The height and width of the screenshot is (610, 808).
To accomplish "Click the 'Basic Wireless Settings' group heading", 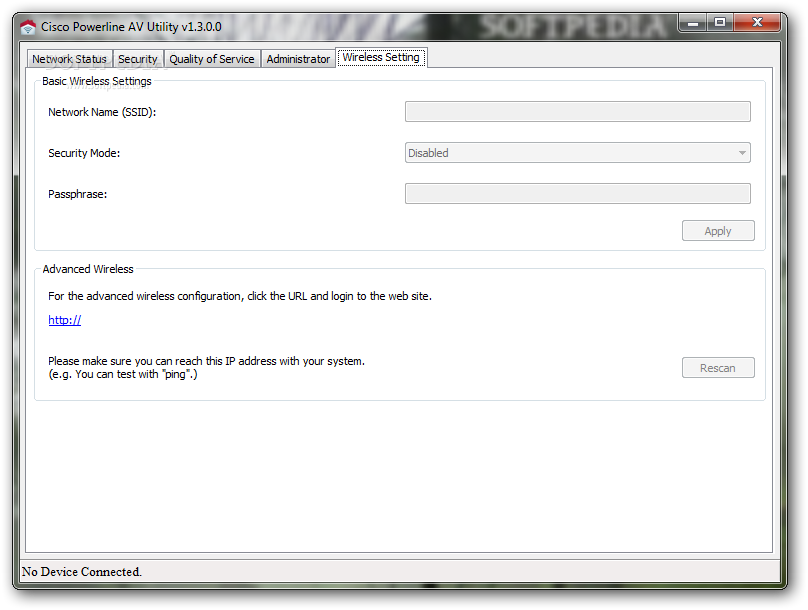I will pyautogui.click(x=97, y=81).
